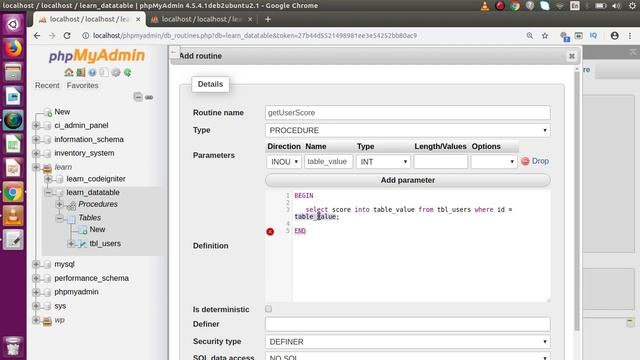Close the Add routine dialog
640x360 pixels.
572,56
